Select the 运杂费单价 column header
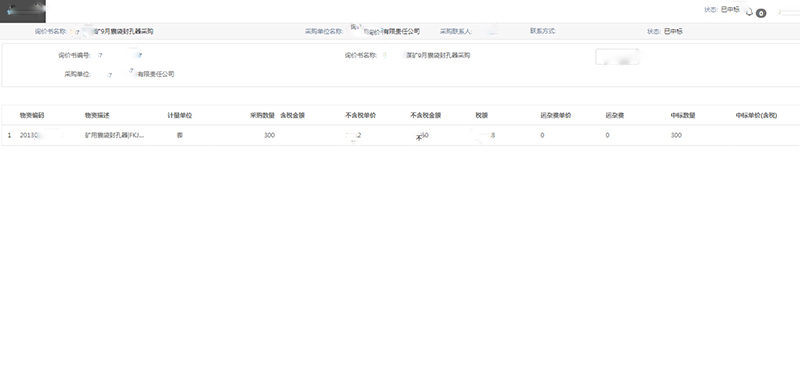This screenshot has height=375, width=800. (x=556, y=115)
